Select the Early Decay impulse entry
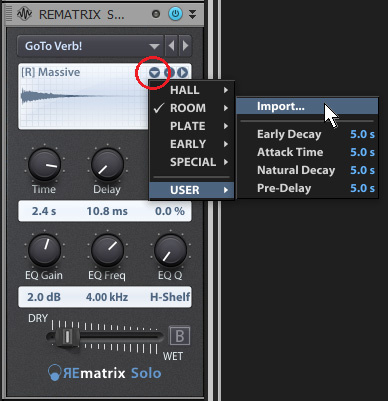Screen dimensions: 388x401 pyautogui.click(x=307, y=134)
